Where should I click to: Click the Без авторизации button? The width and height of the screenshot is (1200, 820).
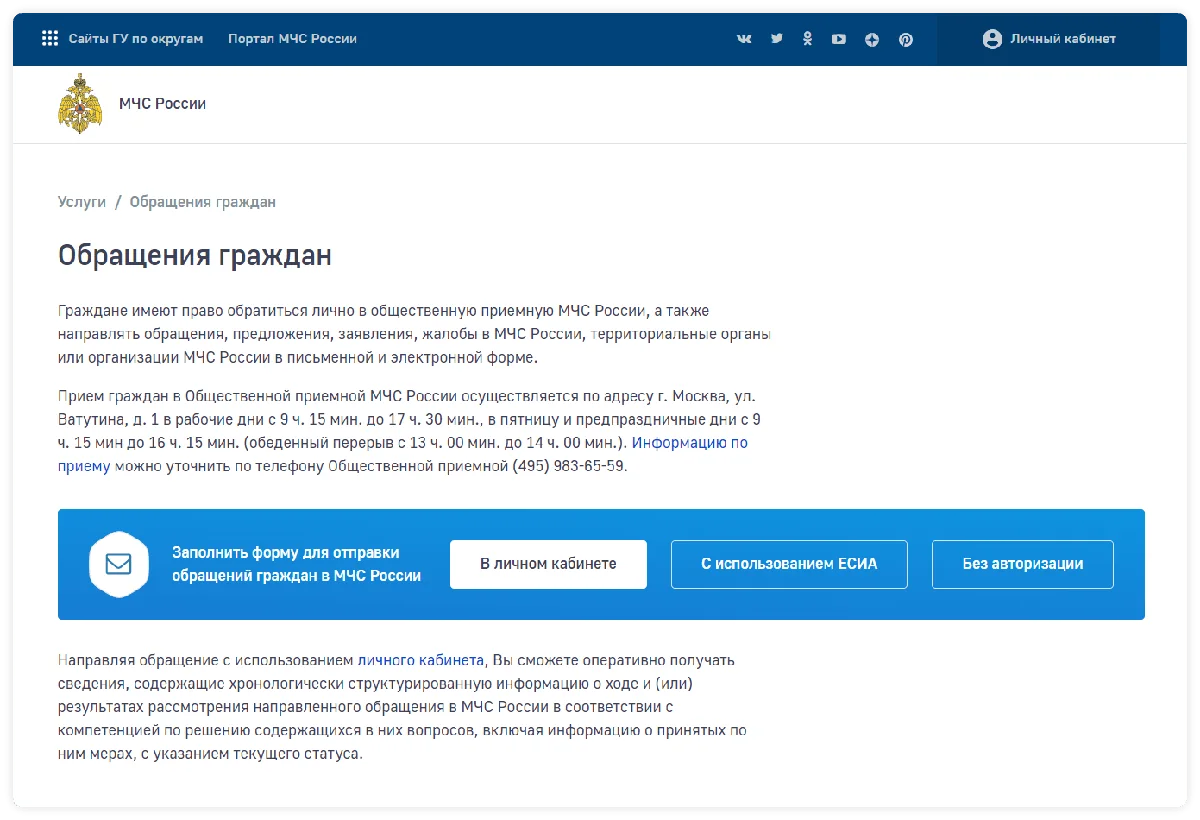1022,564
